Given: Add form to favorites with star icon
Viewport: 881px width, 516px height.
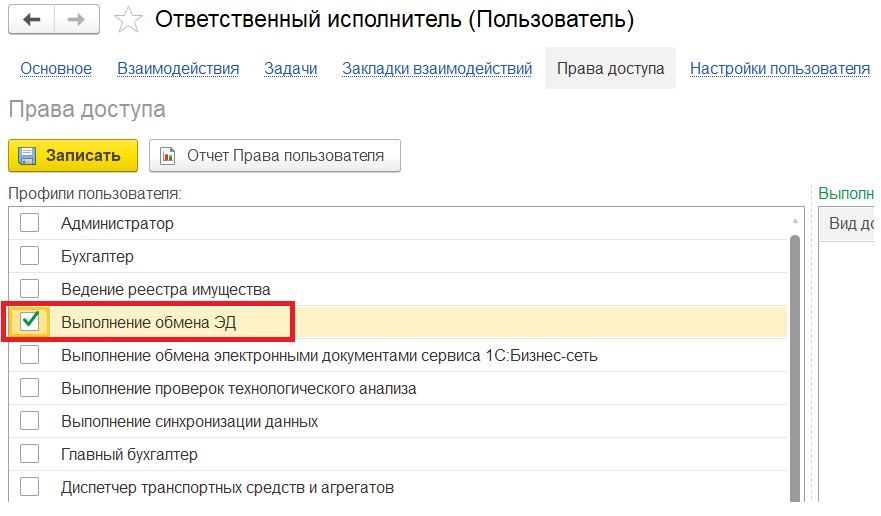Looking at the screenshot, I should (126, 19).
